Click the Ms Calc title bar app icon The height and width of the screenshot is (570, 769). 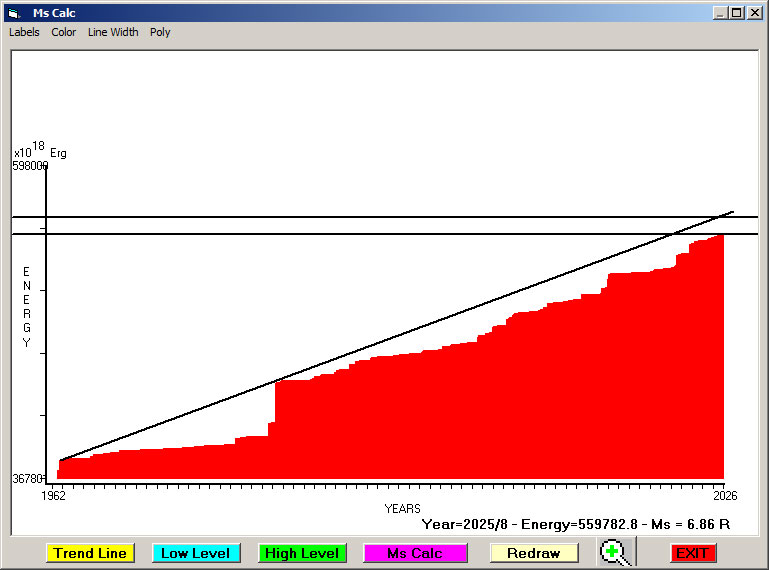point(14,13)
